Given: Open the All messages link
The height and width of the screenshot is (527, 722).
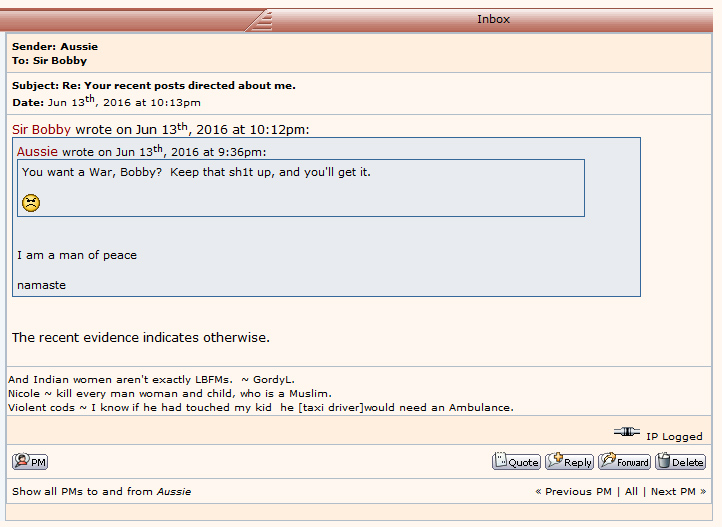Looking at the screenshot, I should click(x=631, y=491).
